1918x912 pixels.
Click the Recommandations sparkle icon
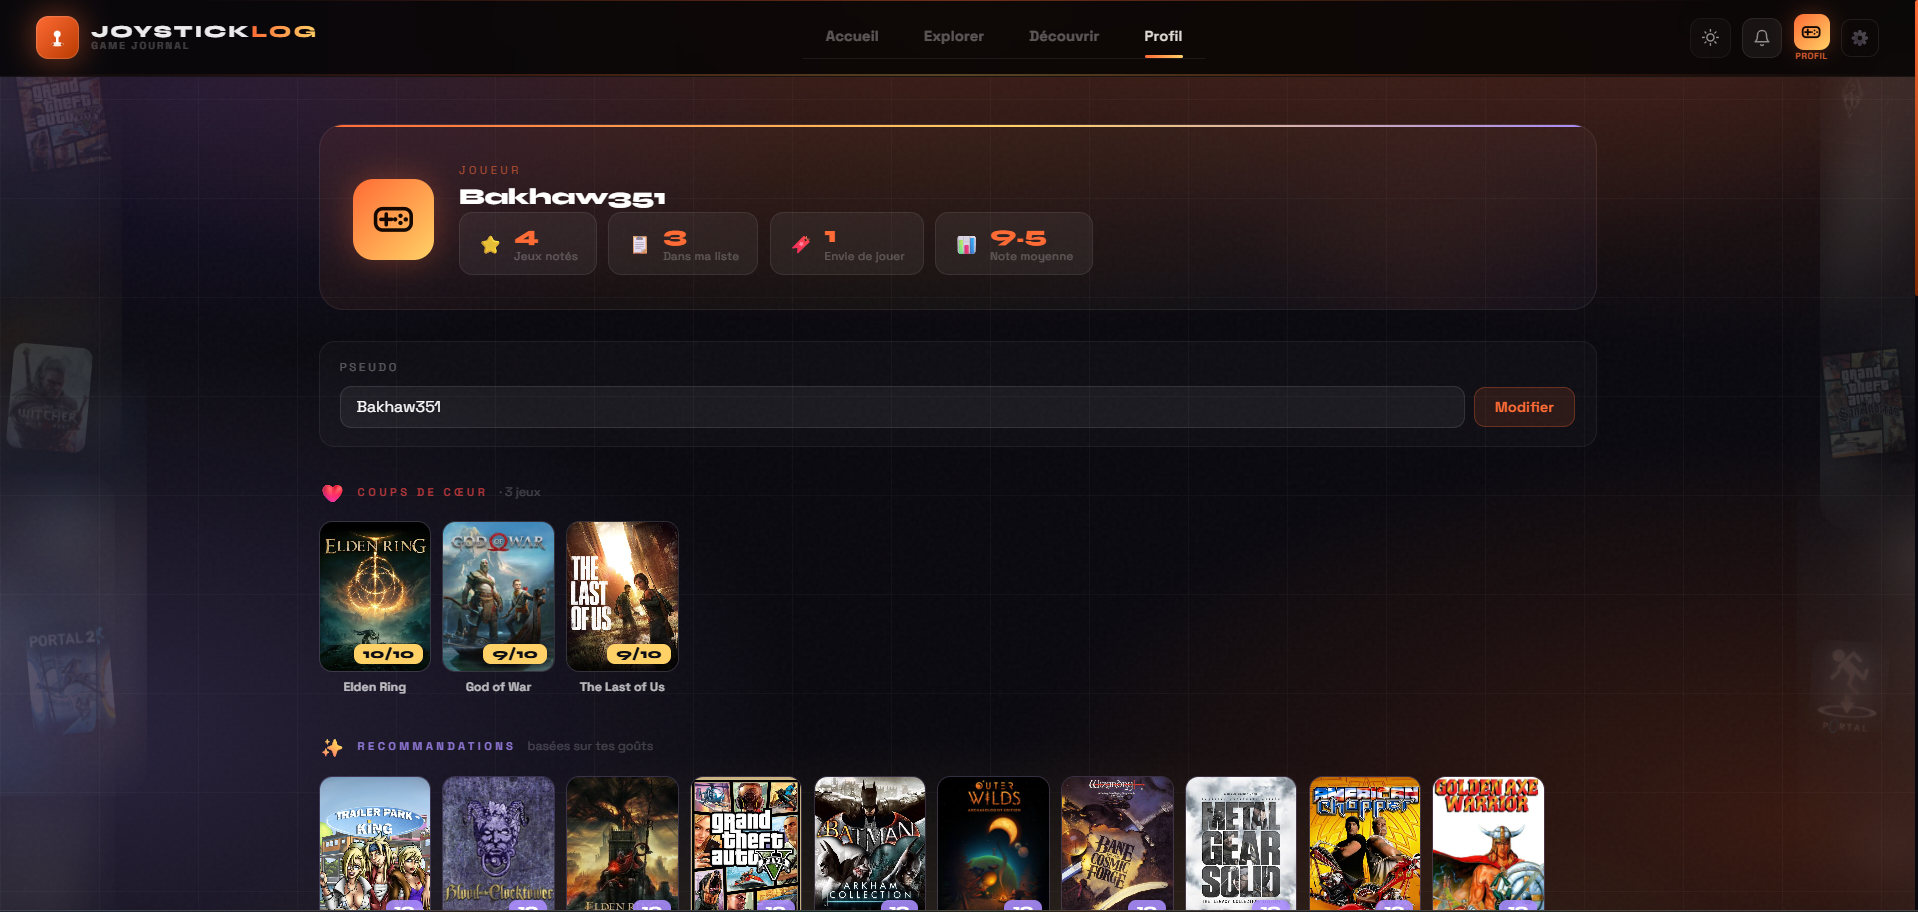(333, 747)
